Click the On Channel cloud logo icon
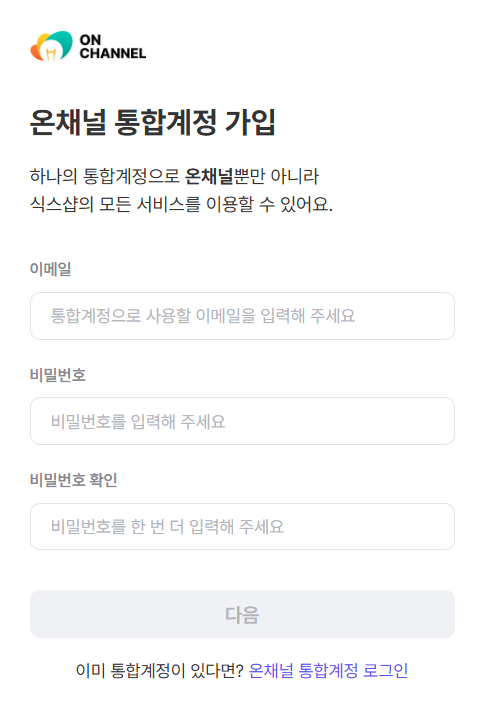 (51, 46)
